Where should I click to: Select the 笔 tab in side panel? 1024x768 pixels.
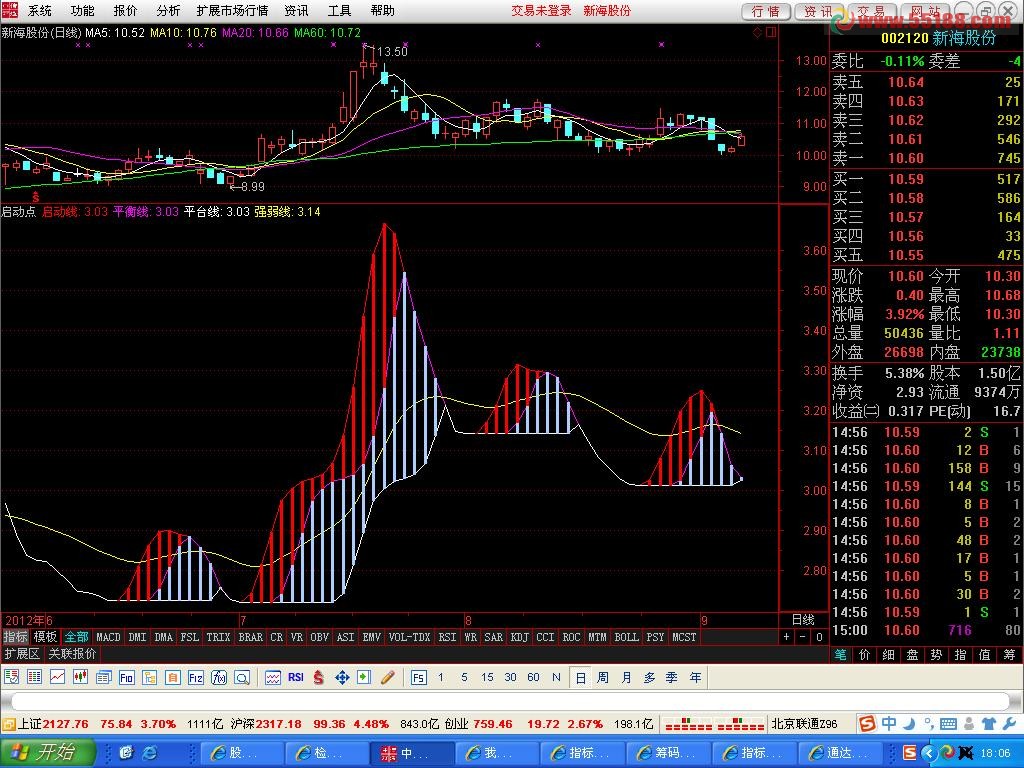(840, 654)
